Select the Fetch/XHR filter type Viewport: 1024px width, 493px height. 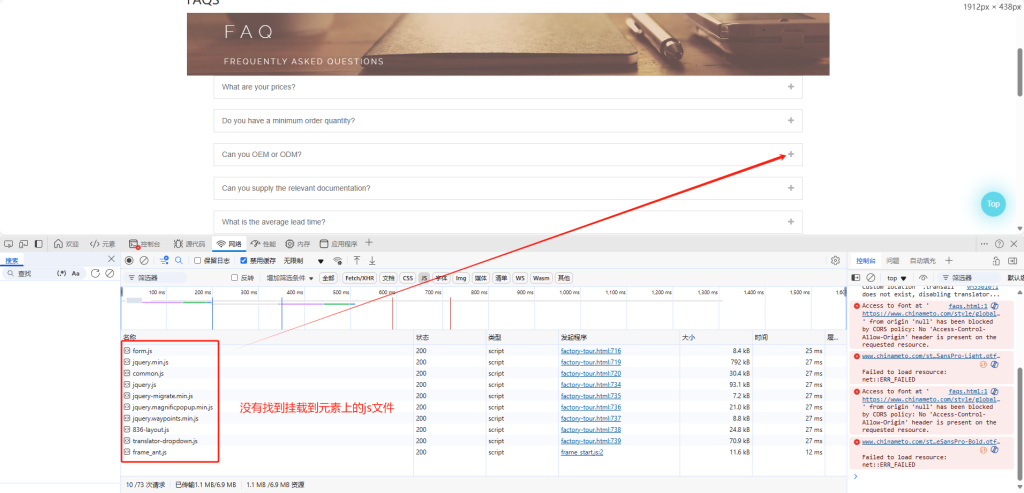pyautogui.click(x=360, y=278)
